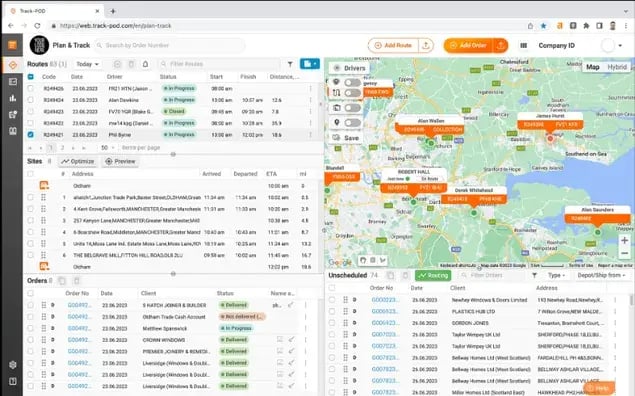Click drag handle of site row 1
Screen dimensions: 635x396
pyautogui.click(x=43, y=197)
